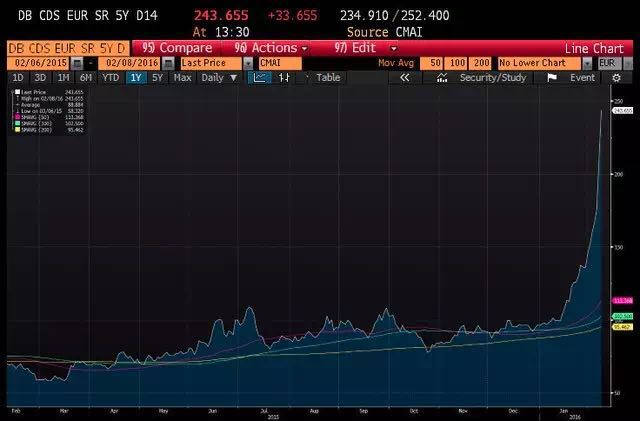Click the Event flag icon

(x=552, y=77)
